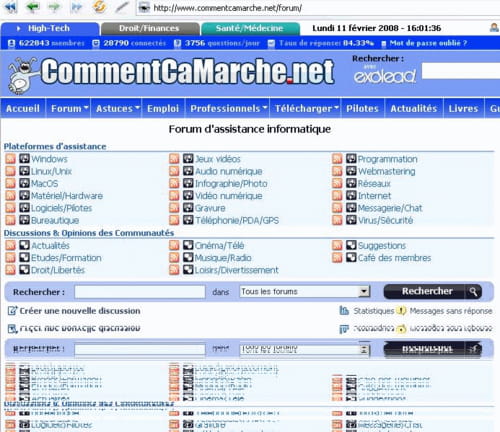Open the Télécharger dropdown menu

coord(306,108)
